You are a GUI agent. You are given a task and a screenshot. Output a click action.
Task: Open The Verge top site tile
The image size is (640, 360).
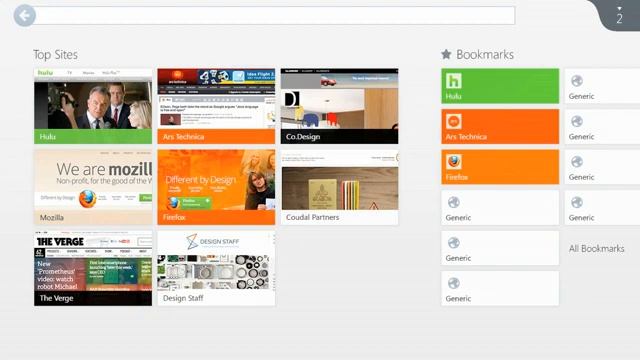point(93,268)
